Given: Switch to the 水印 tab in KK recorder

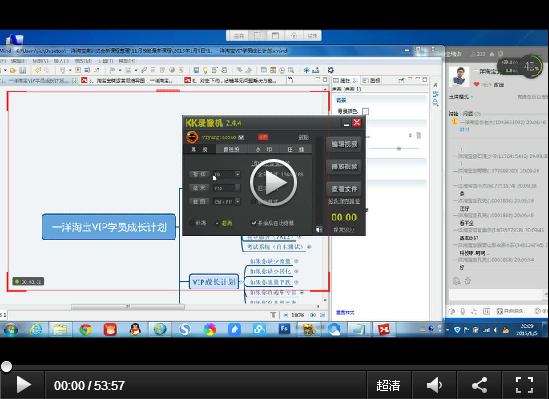Looking at the screenshot, I should (x=264, y=149).
